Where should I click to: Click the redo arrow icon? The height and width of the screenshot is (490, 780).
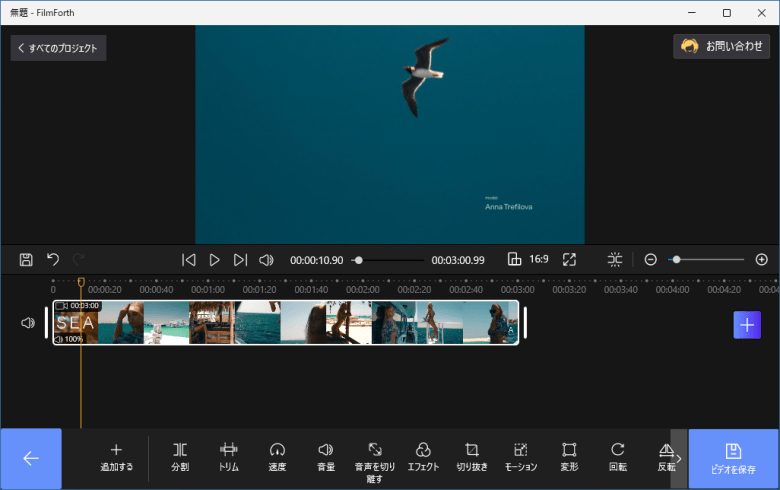pos(79,259)
